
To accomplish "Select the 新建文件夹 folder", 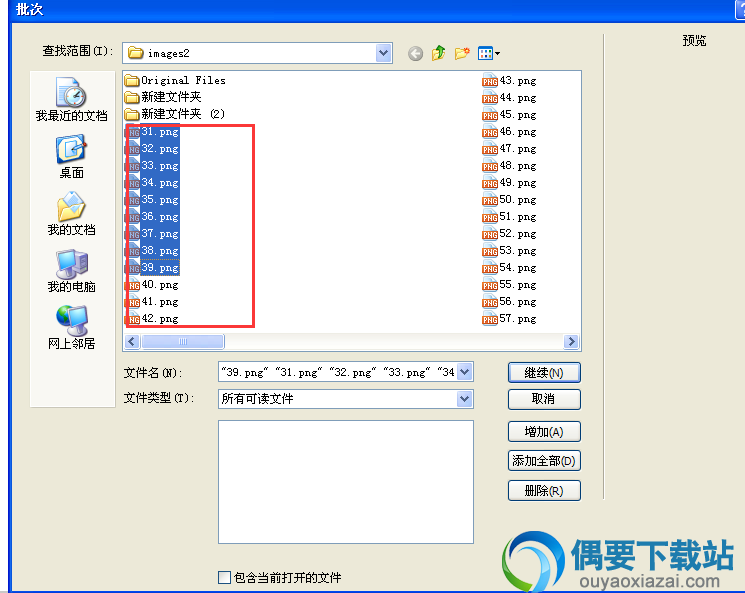I will point(163,97).
